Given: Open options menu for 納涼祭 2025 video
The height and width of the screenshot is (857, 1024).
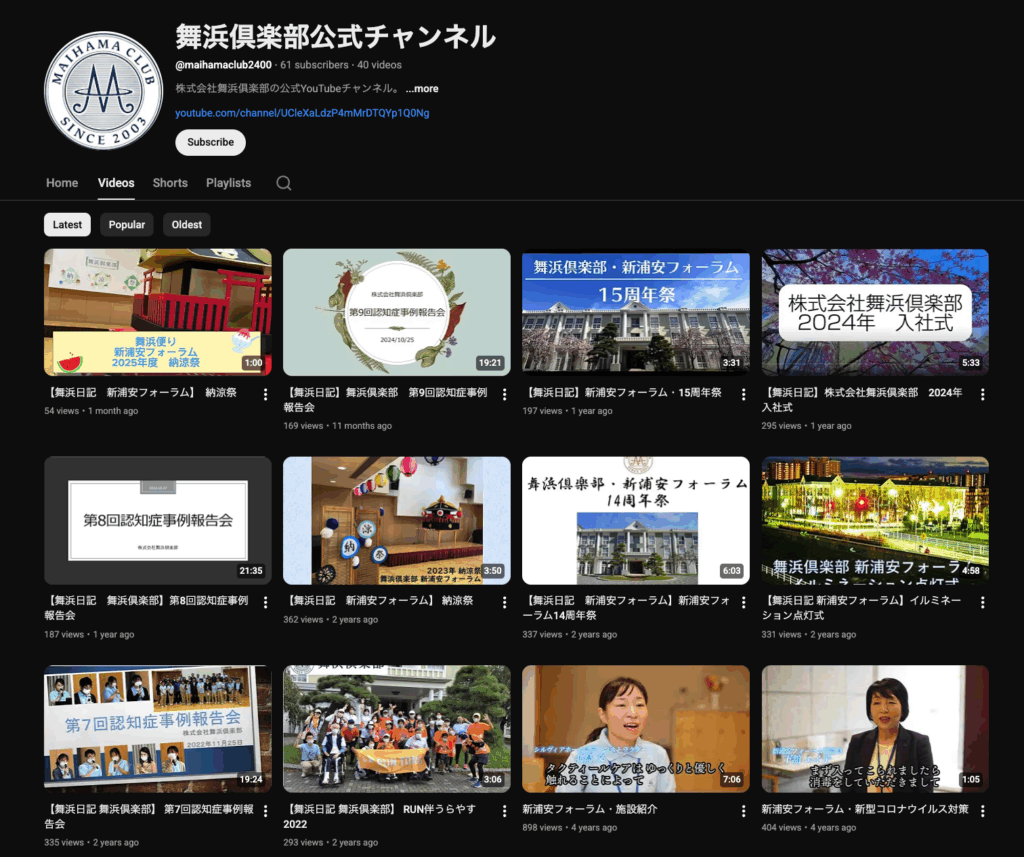Looking at the screenshot, I should click(x=265, y=394).
